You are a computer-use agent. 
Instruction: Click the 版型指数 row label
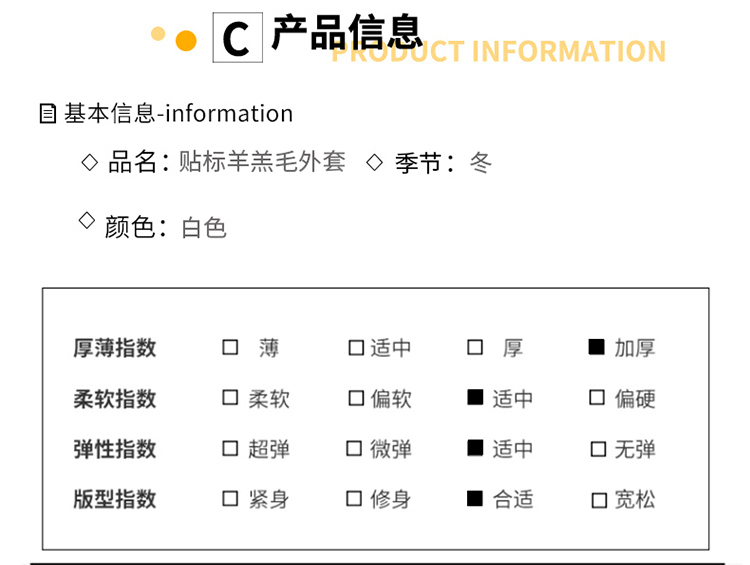click(x=115, y=499)
